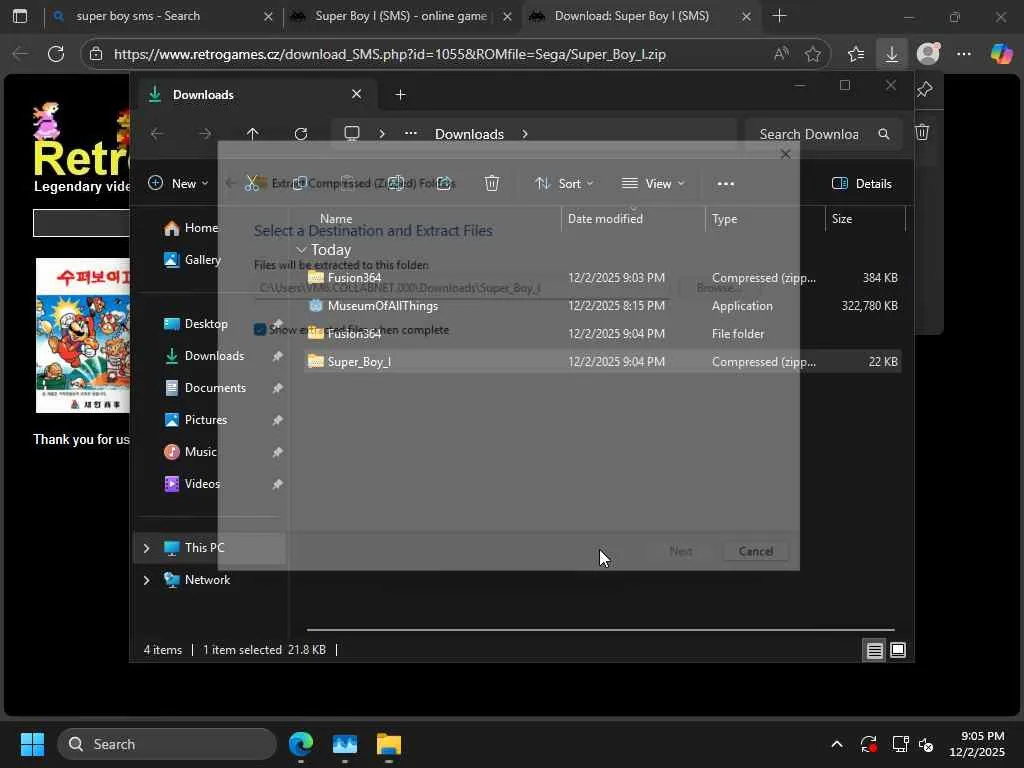The width and height of the screenshot is (1024, 768).
Task: Open the Edge profile avatar
Action: pyautogui.click(x=928, y=54)
